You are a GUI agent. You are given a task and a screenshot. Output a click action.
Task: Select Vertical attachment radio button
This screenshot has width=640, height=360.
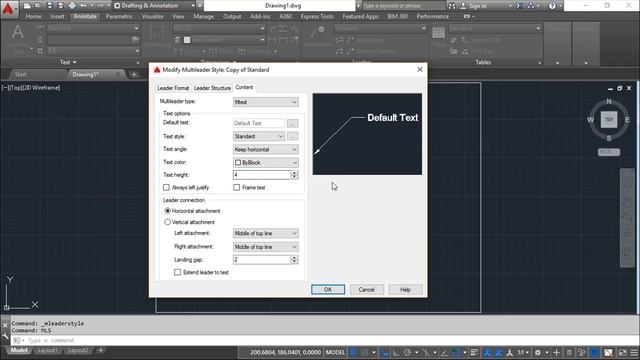(167, 222)
